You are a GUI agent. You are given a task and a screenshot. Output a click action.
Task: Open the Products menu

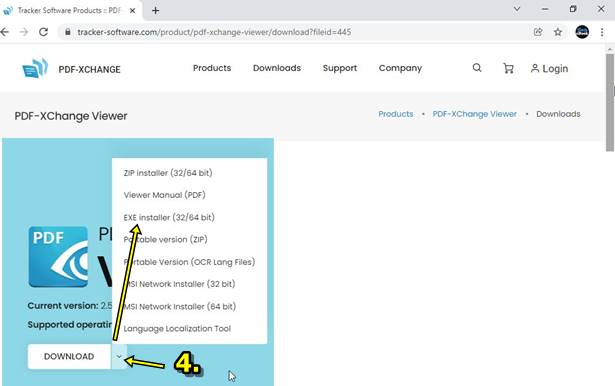click(x=212, y=68)
